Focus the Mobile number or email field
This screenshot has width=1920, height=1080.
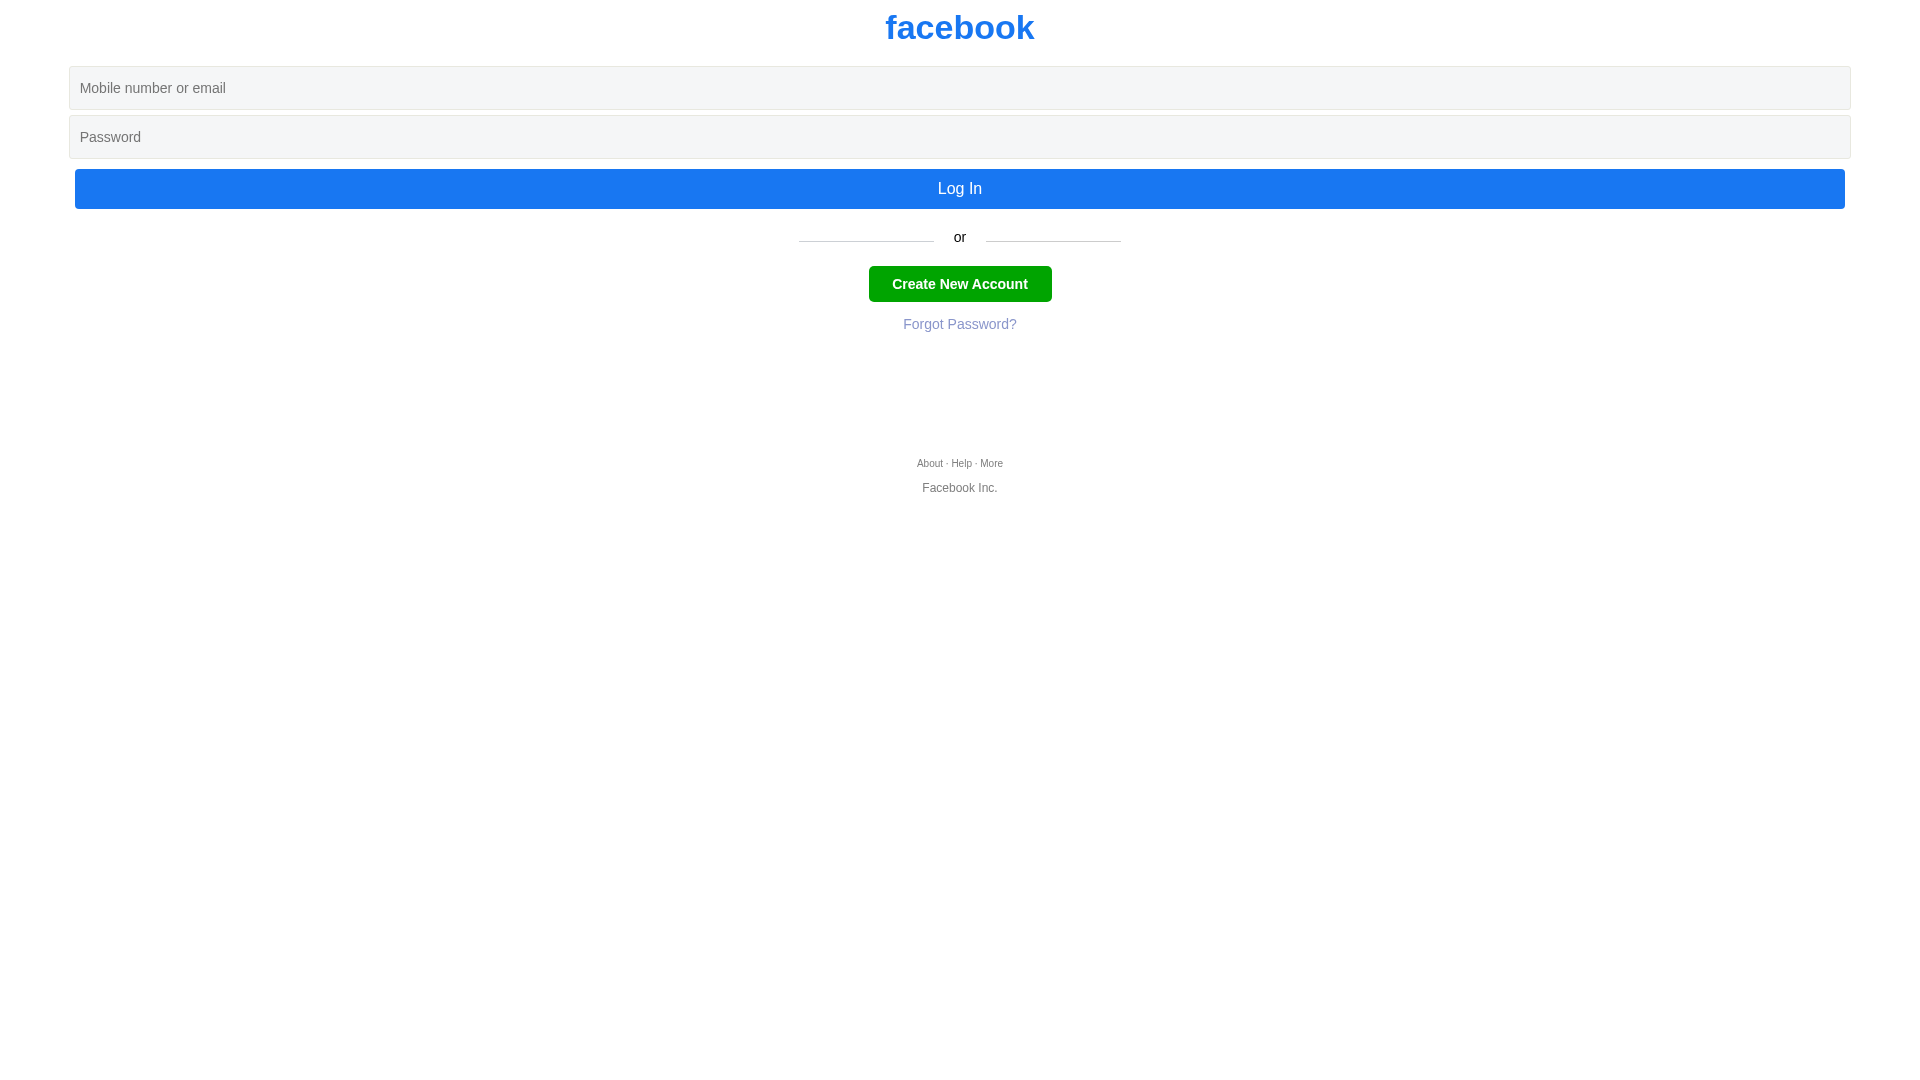click(x=959, y=88)
